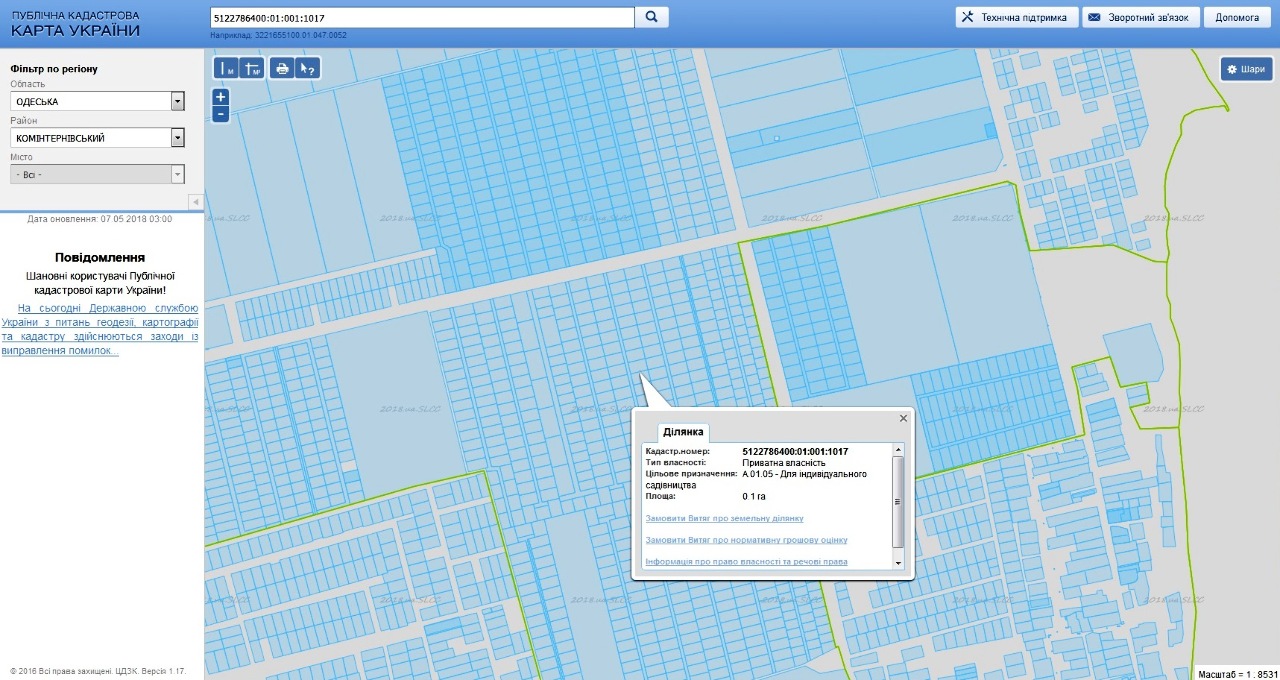Expand the Область dropdown
The height and width of the screenshot is (680, 1280).
tap(178, 102)
